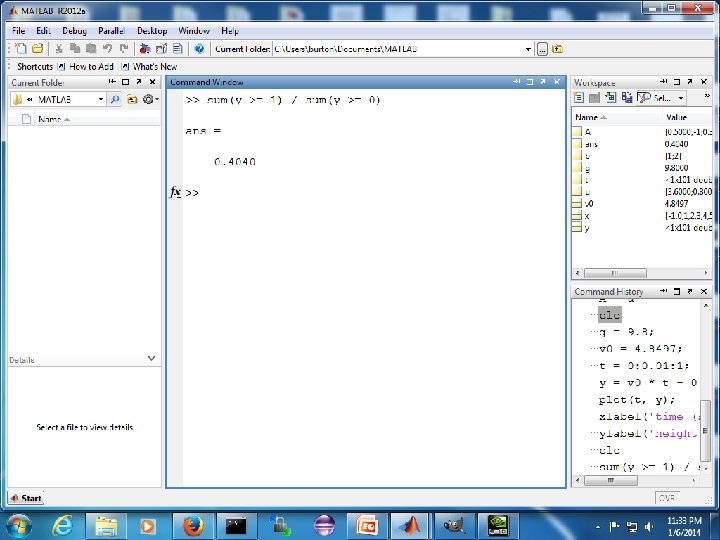Open the Help menu
The height and width of the screenshot is (540, 720).
click(230, 31)
